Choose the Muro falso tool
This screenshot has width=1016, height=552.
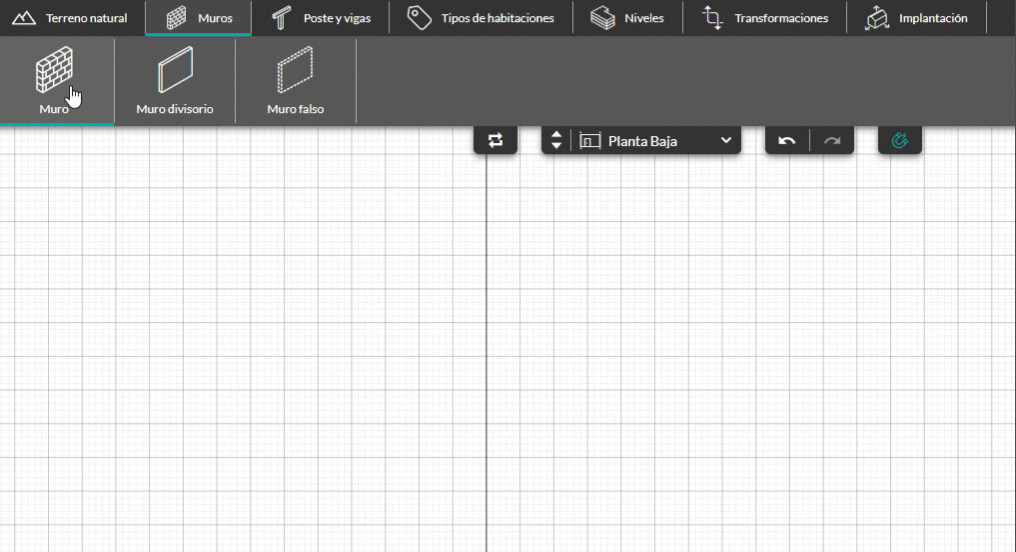pos(295,82)
